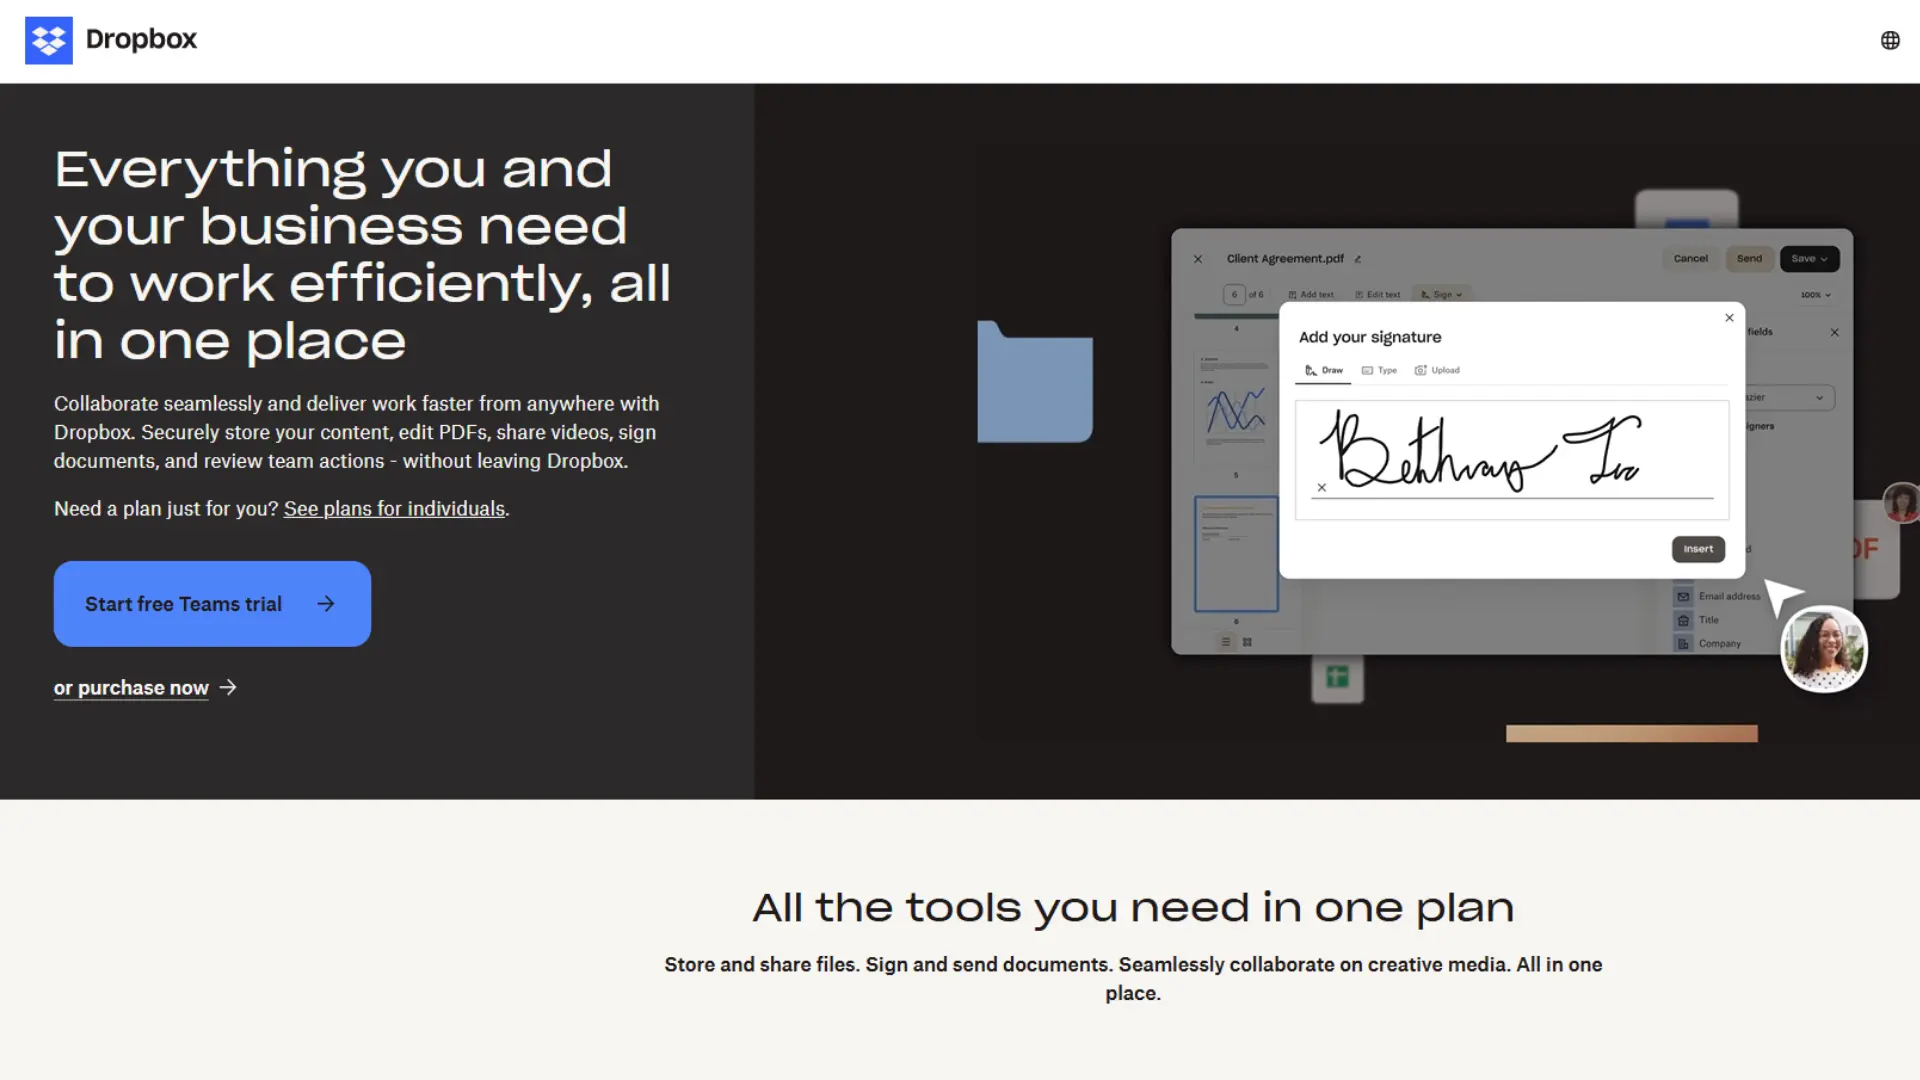The width and height of the screenshot is (1920, 1080).
Task: Click the paragraph starting "Collaborate seamlessly and deliver"
Action: (356, 432)
